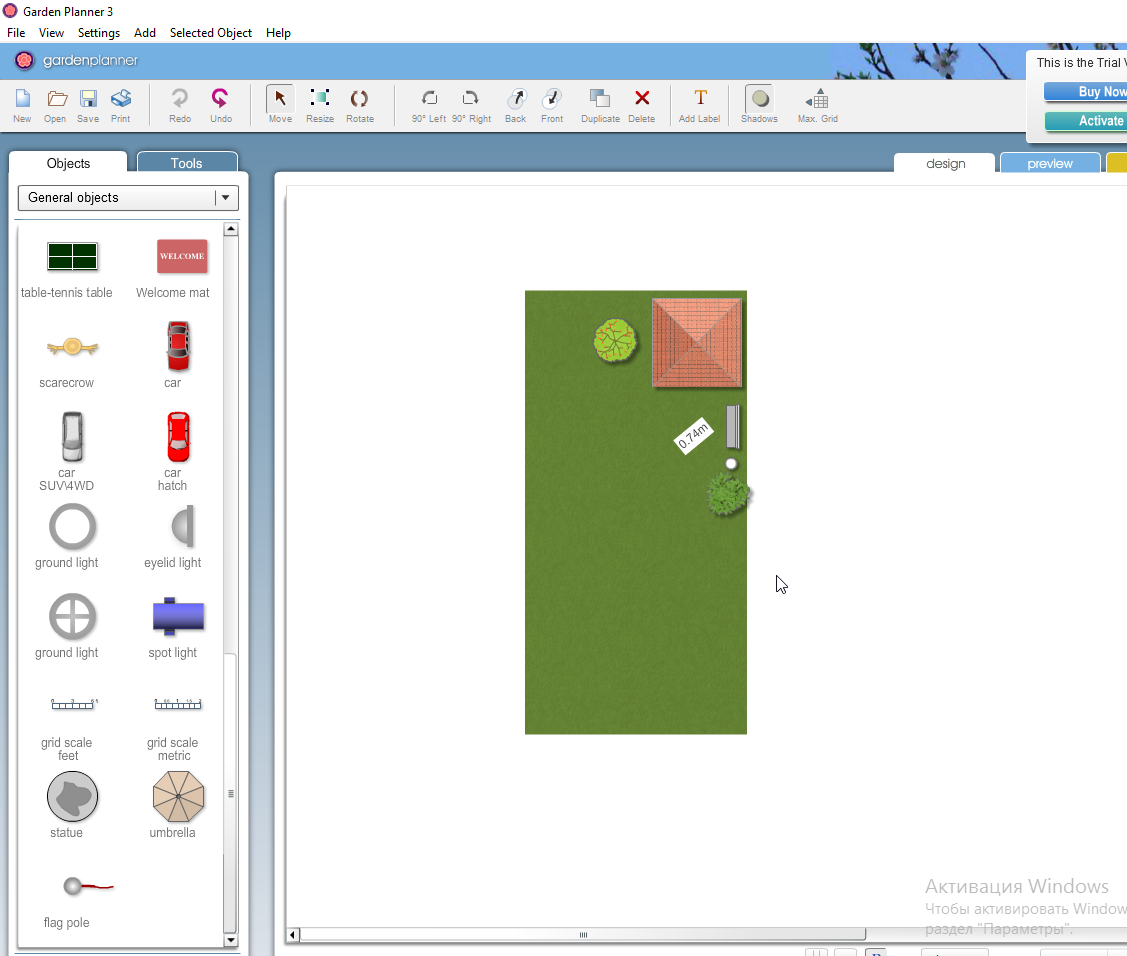Rotate object 90° Left
1127x956 pixels.
click(429, 106)
